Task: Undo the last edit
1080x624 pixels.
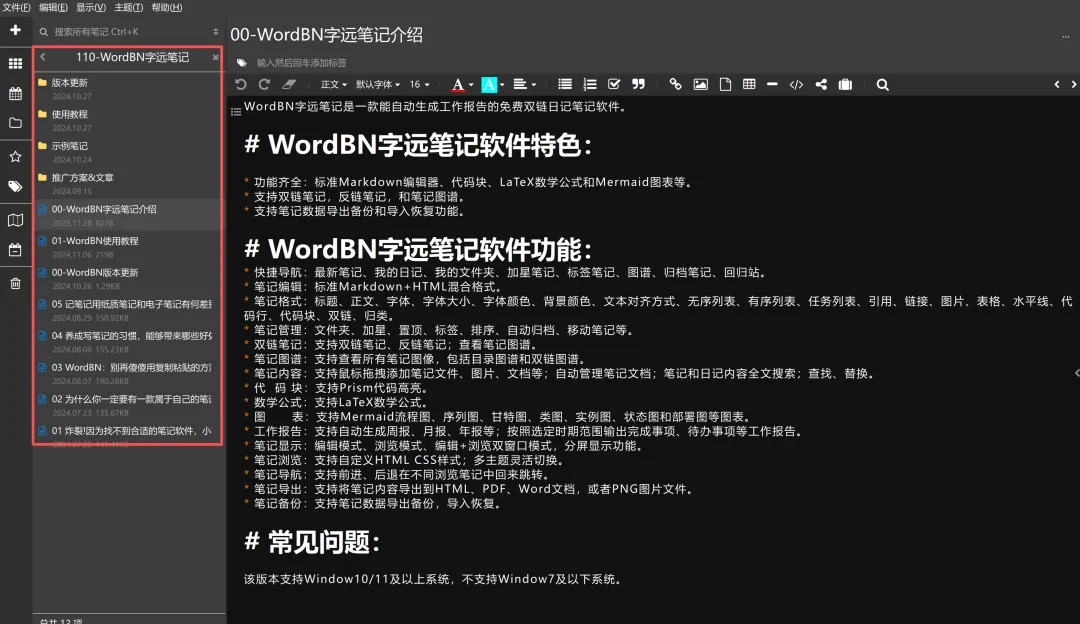Action: tap(240, 84)
